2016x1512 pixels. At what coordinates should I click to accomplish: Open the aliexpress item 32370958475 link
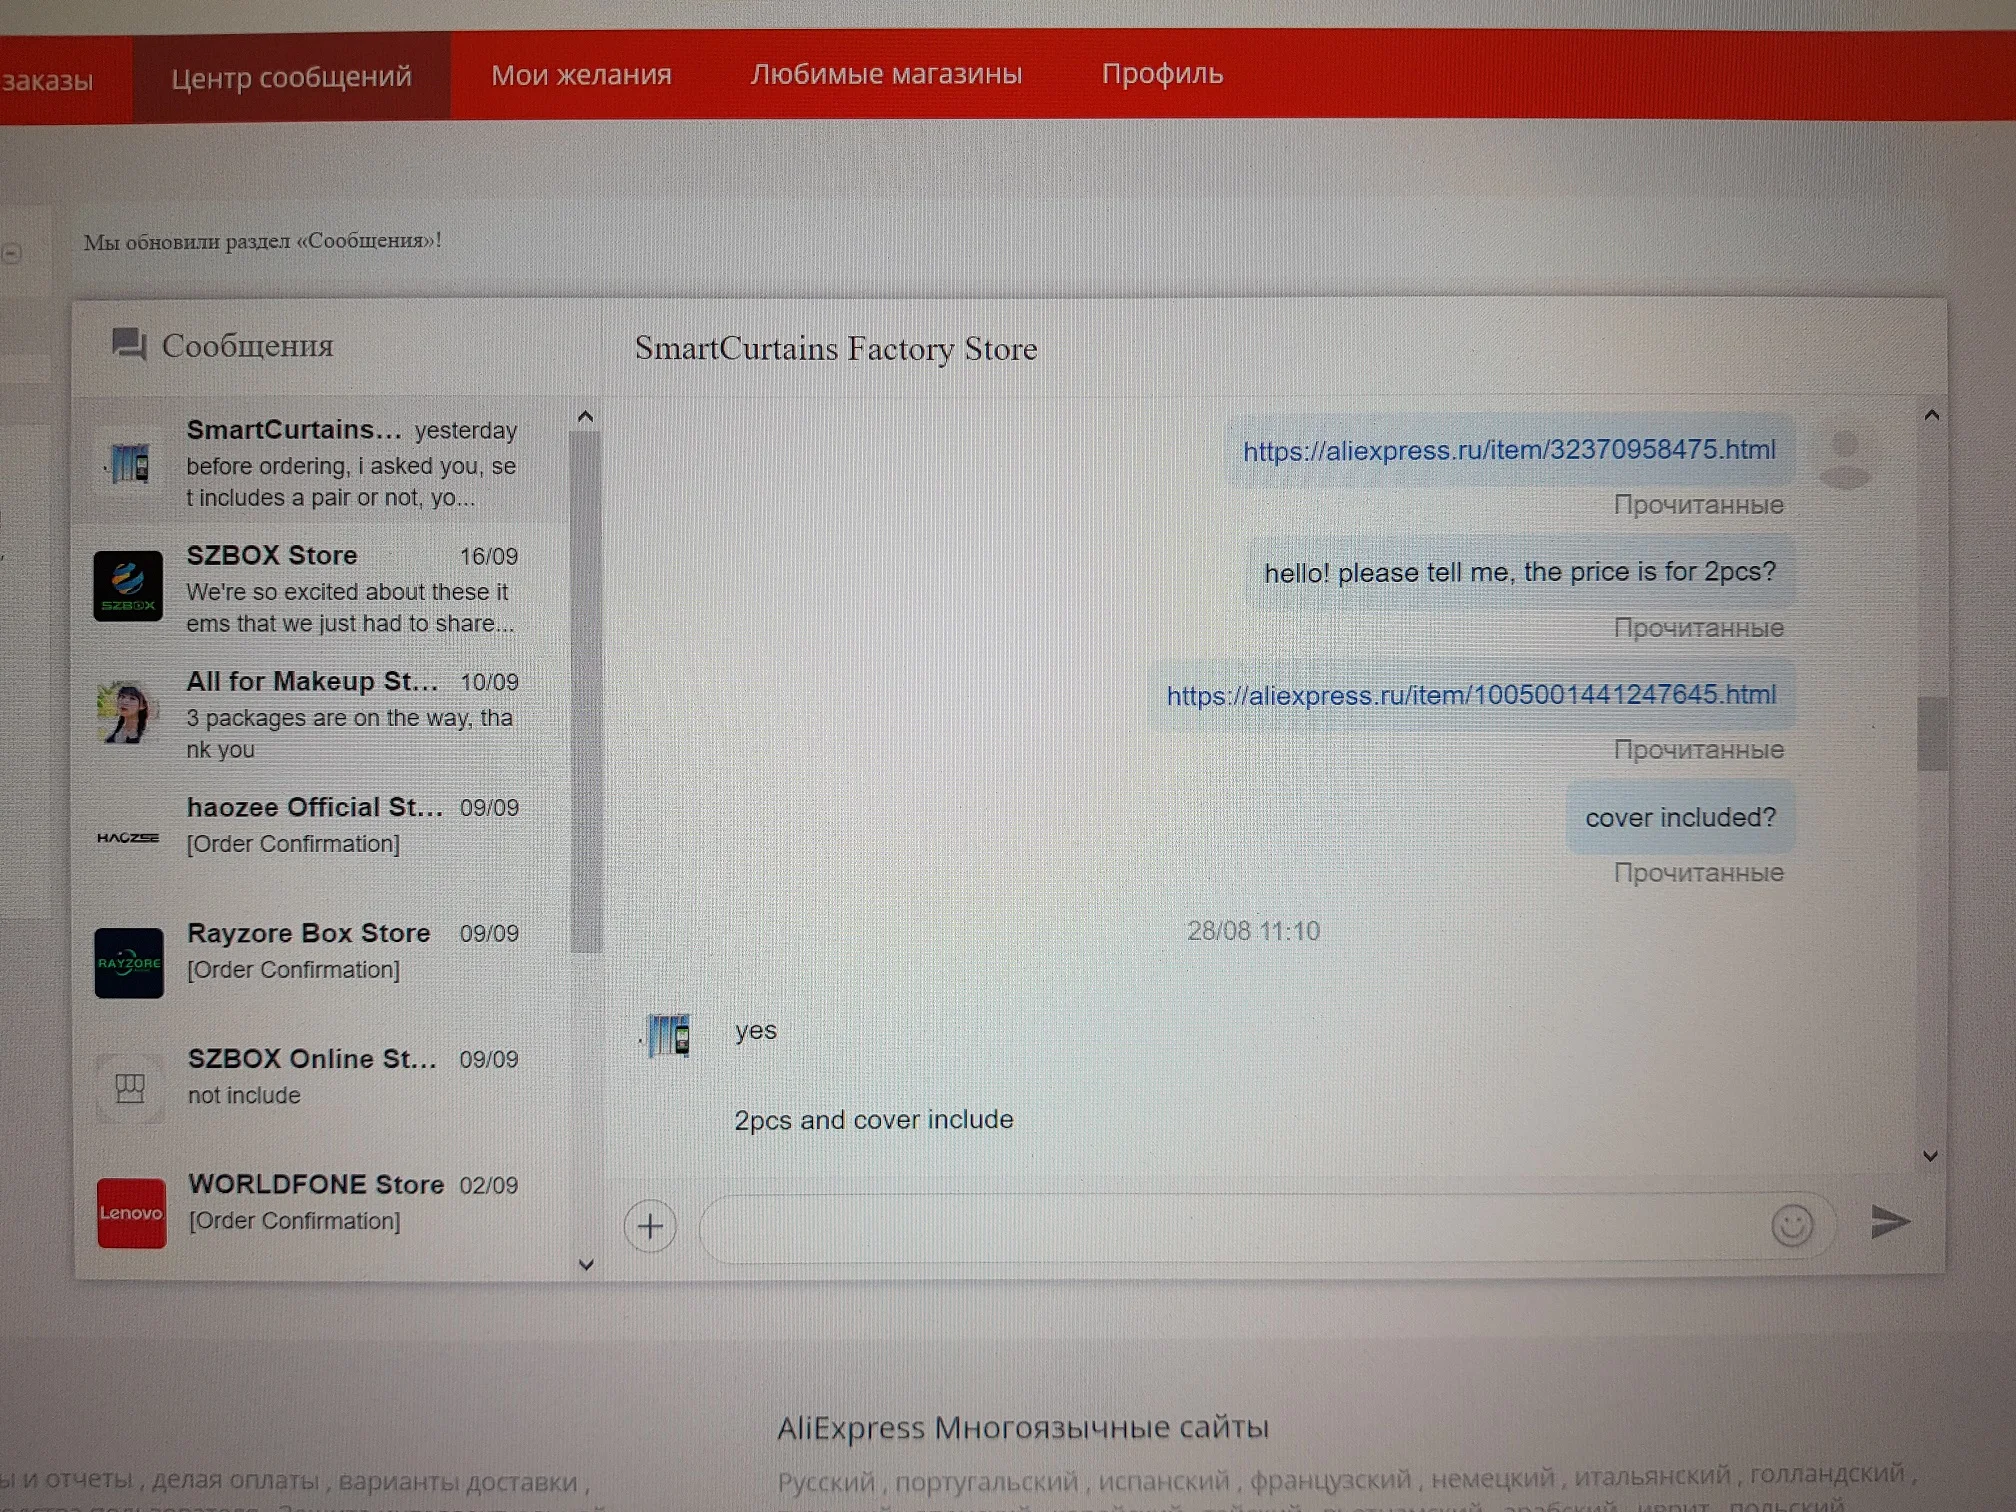[1509, 450]
